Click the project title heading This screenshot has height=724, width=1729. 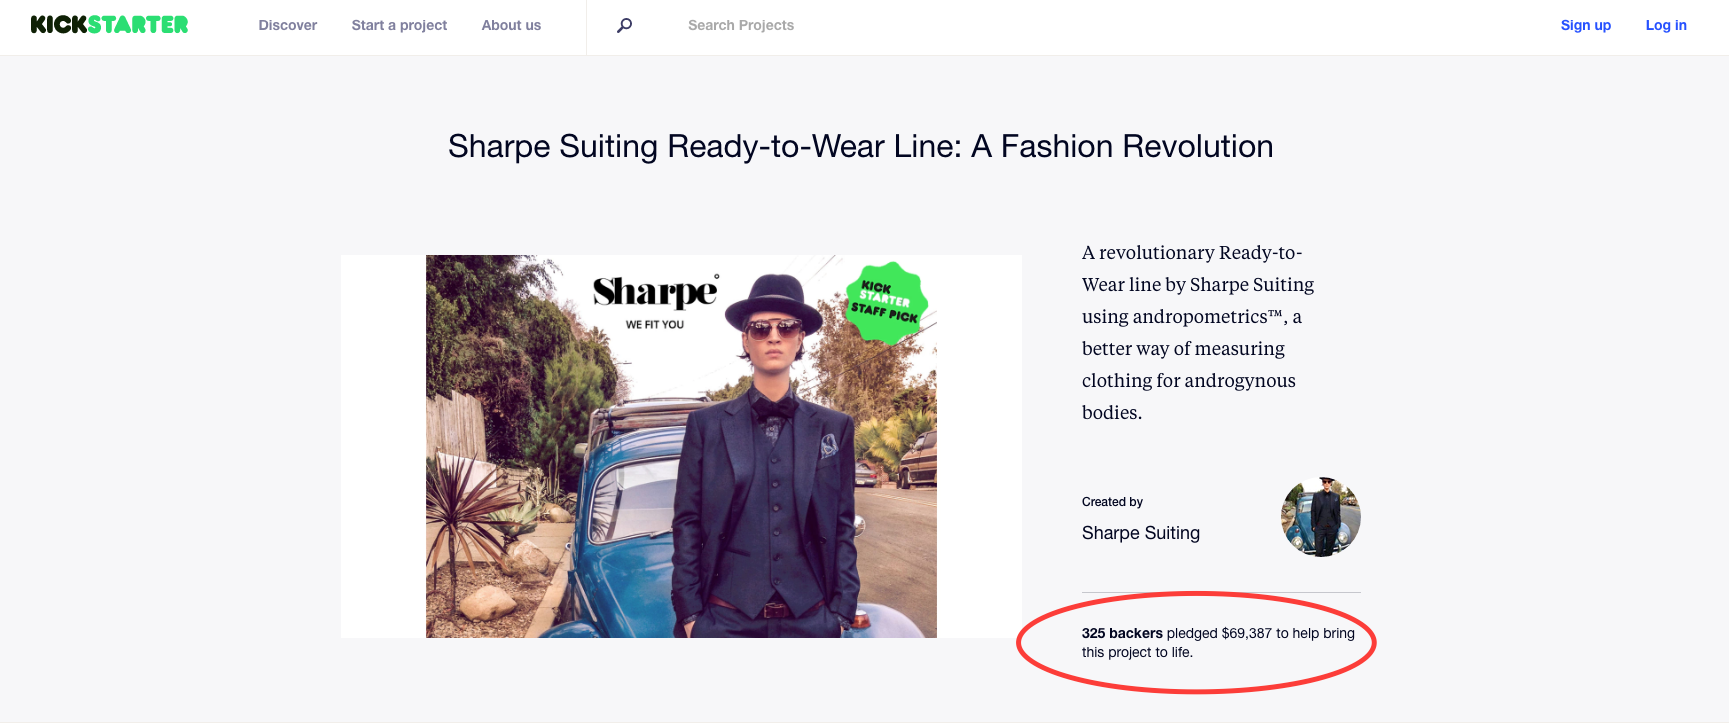[x=861, y=146]
